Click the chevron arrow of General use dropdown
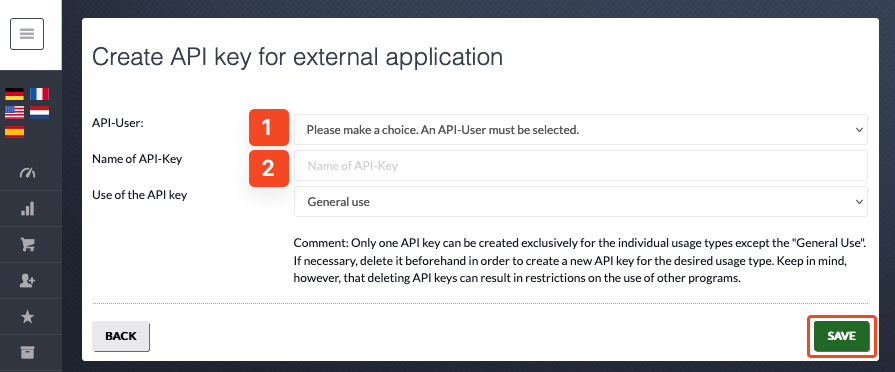The image size is (895, 372). 859,201
